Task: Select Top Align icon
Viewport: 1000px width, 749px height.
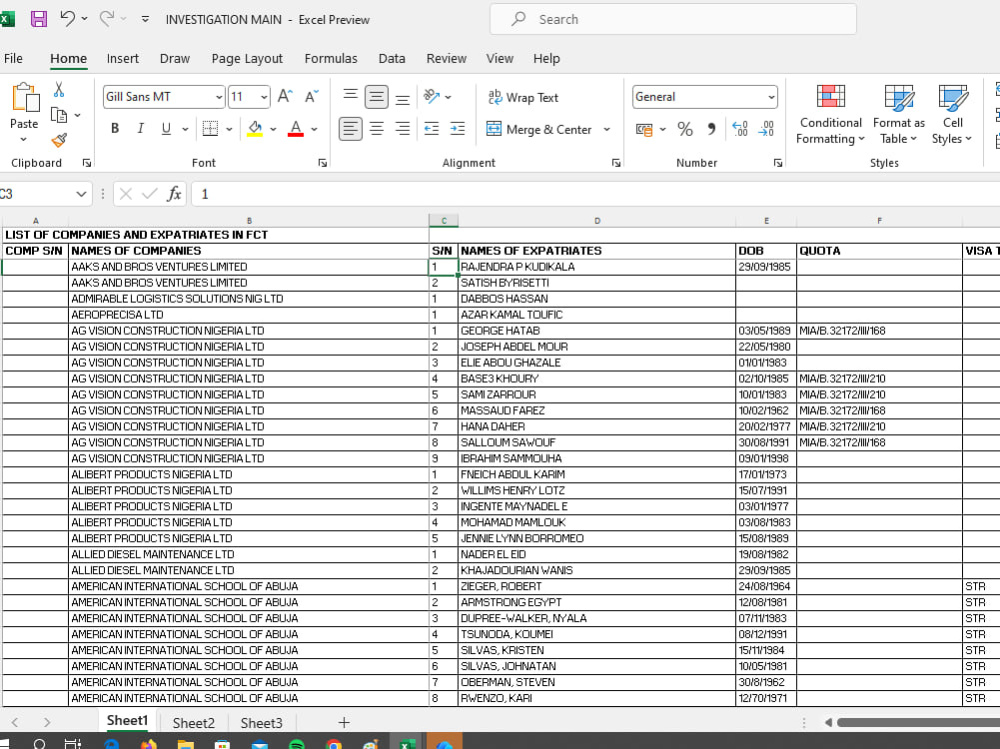Action: click(350, 96)
